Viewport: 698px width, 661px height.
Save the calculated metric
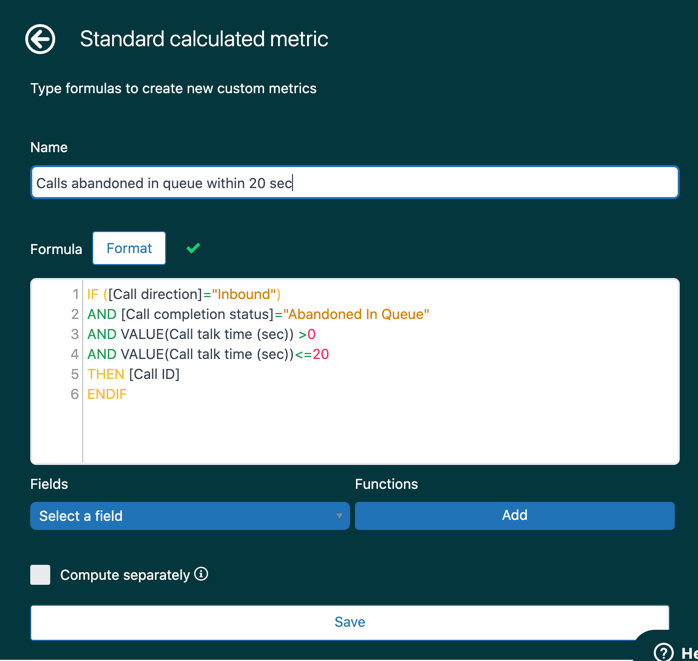(x=349, y=622)
